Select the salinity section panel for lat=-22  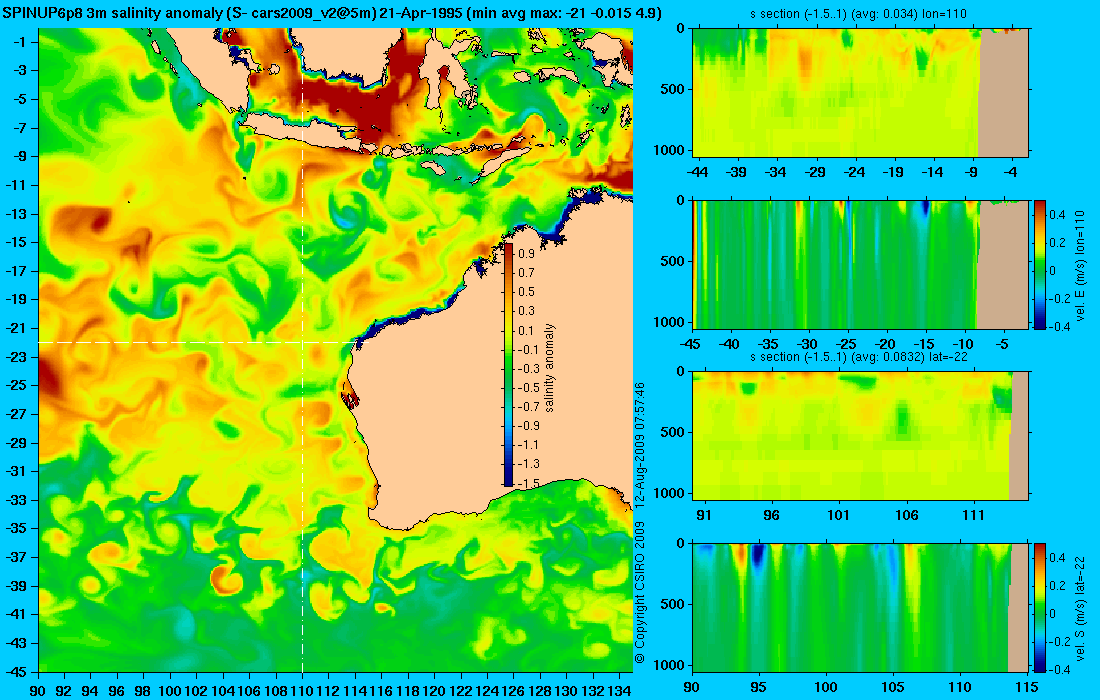coord(861,436)
